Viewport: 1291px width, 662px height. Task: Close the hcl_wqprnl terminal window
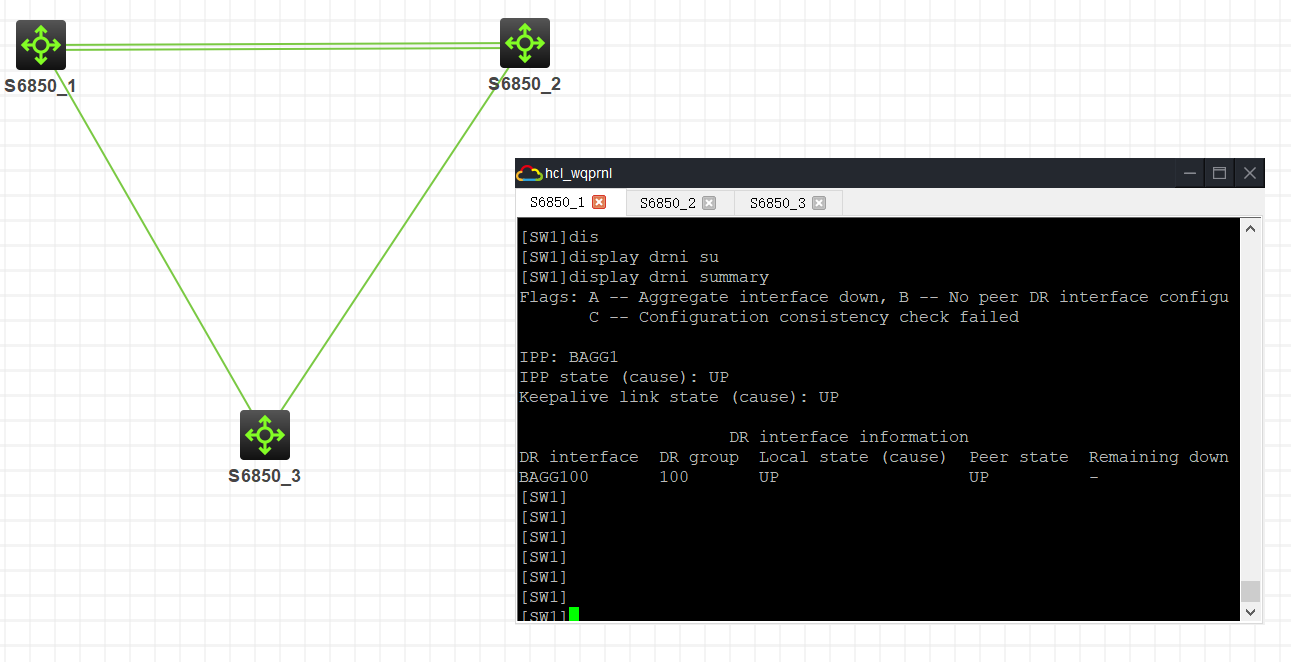1249,173
